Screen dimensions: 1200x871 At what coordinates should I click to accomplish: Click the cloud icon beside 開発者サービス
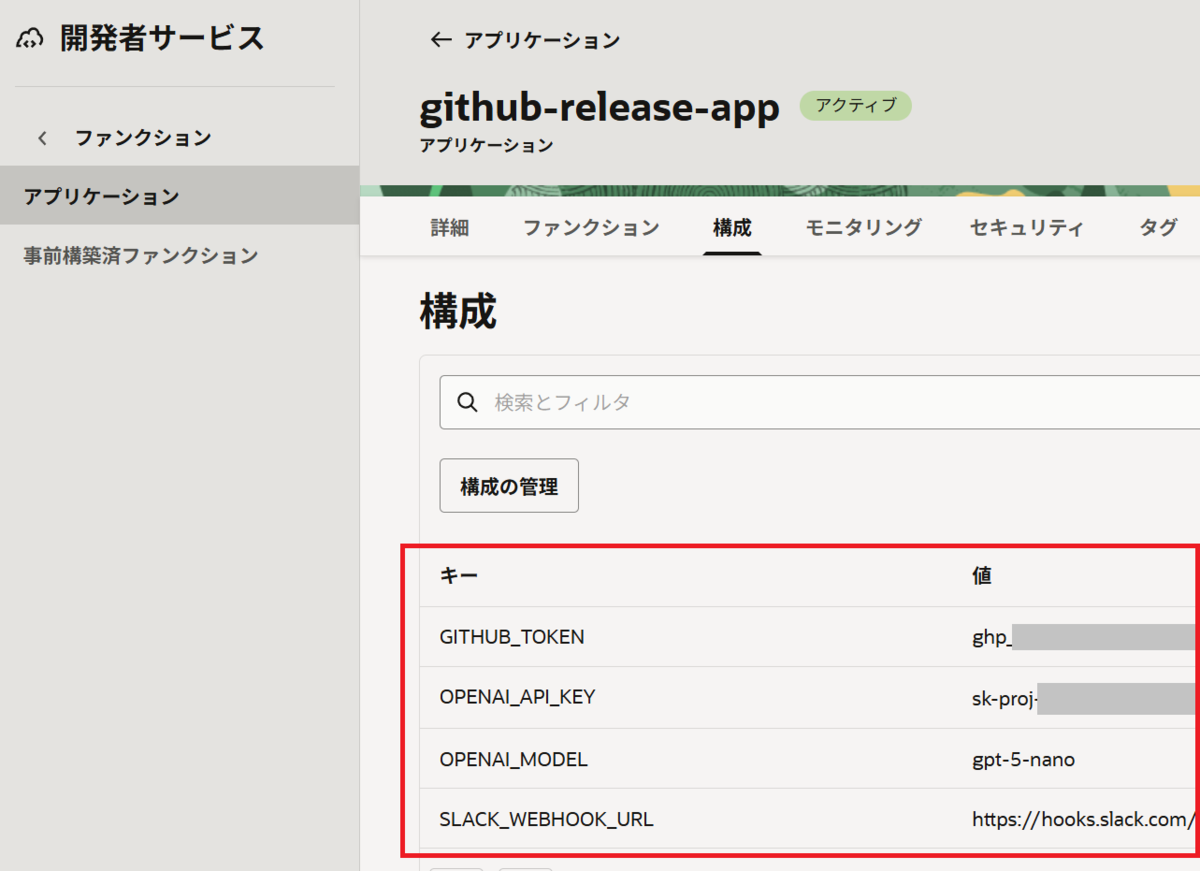coord(29,37)
